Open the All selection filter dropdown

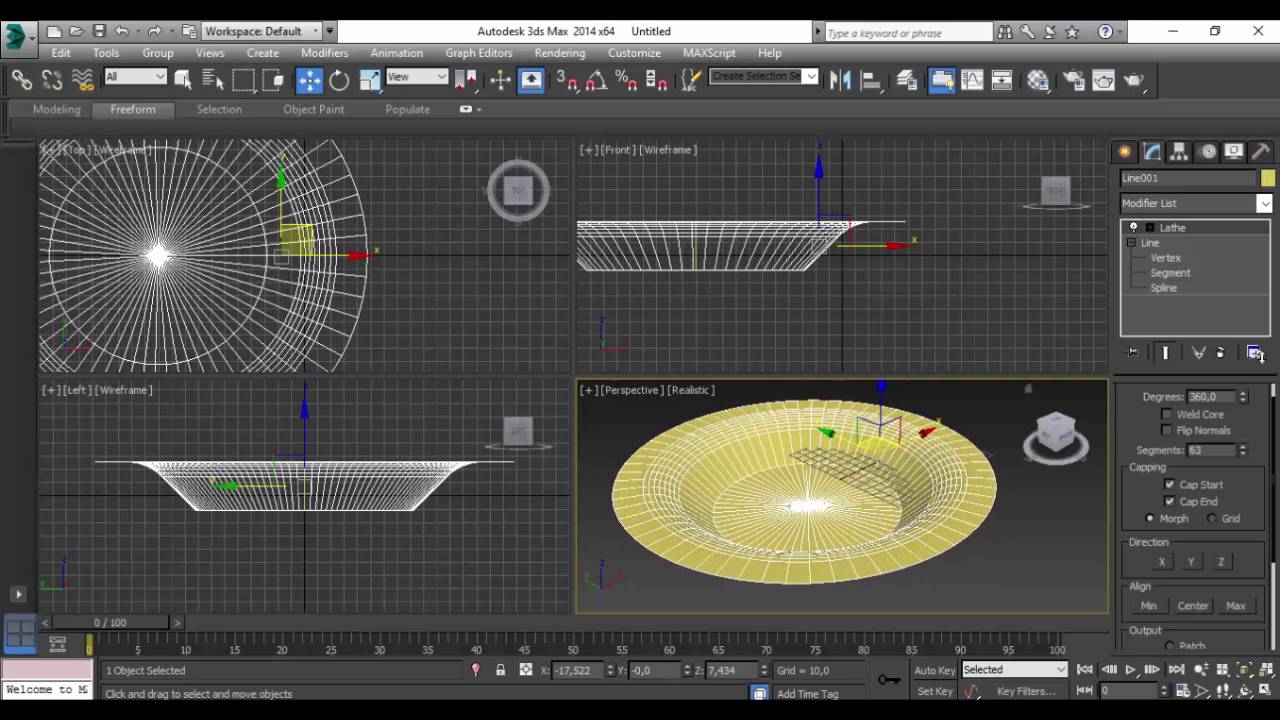point(135,77)
